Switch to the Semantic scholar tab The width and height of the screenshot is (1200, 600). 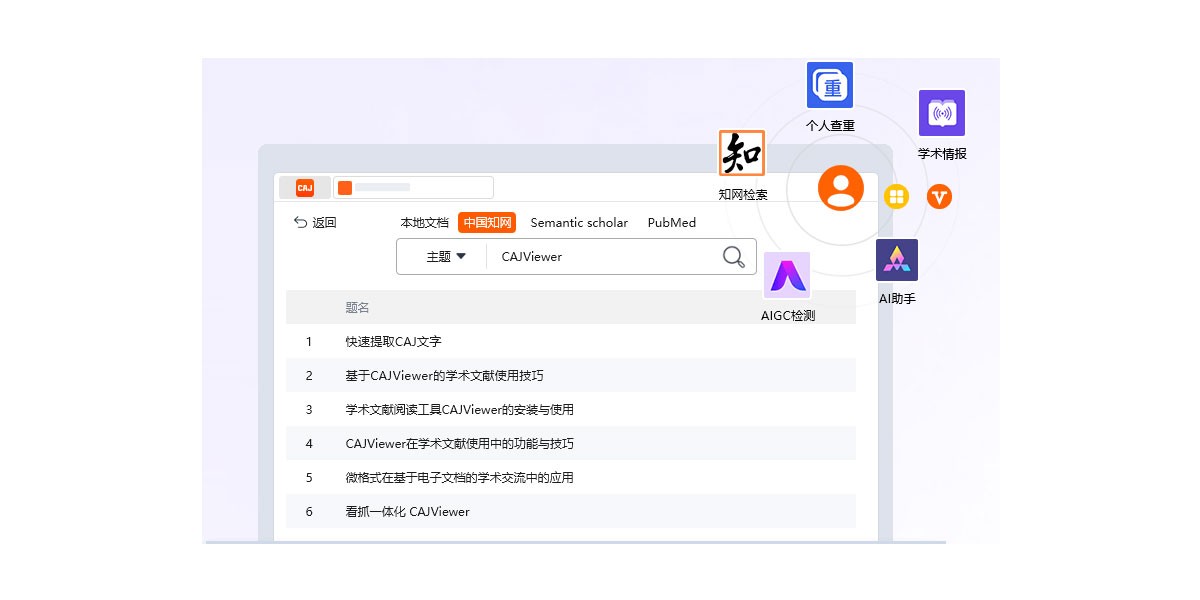579,223
